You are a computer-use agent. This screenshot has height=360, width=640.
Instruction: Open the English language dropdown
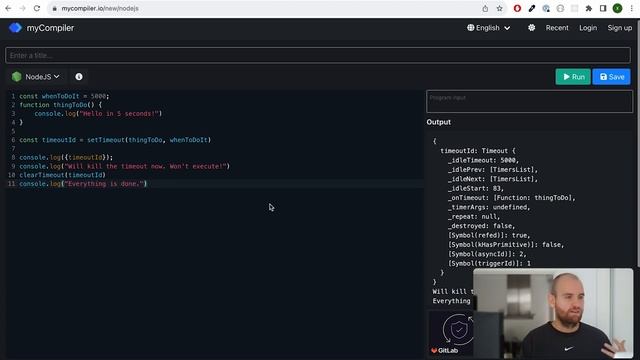[x=489, y=28]
